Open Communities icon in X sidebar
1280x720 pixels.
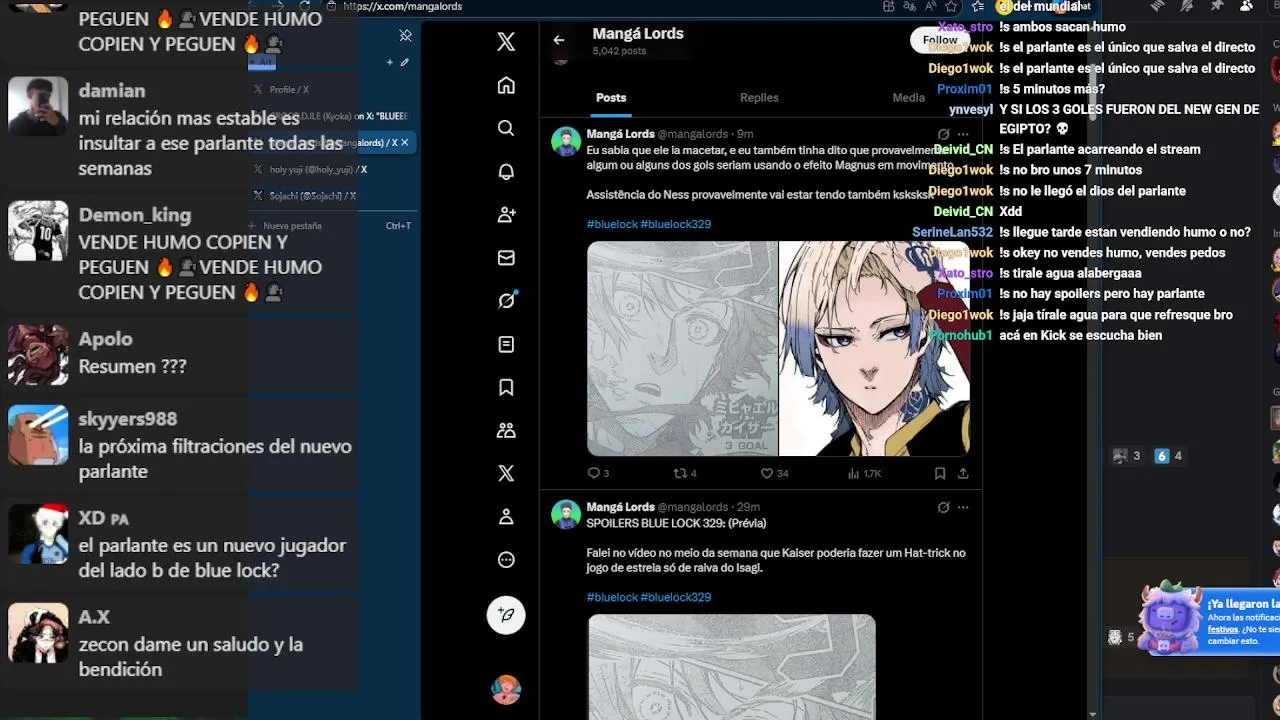click(506, 430)
